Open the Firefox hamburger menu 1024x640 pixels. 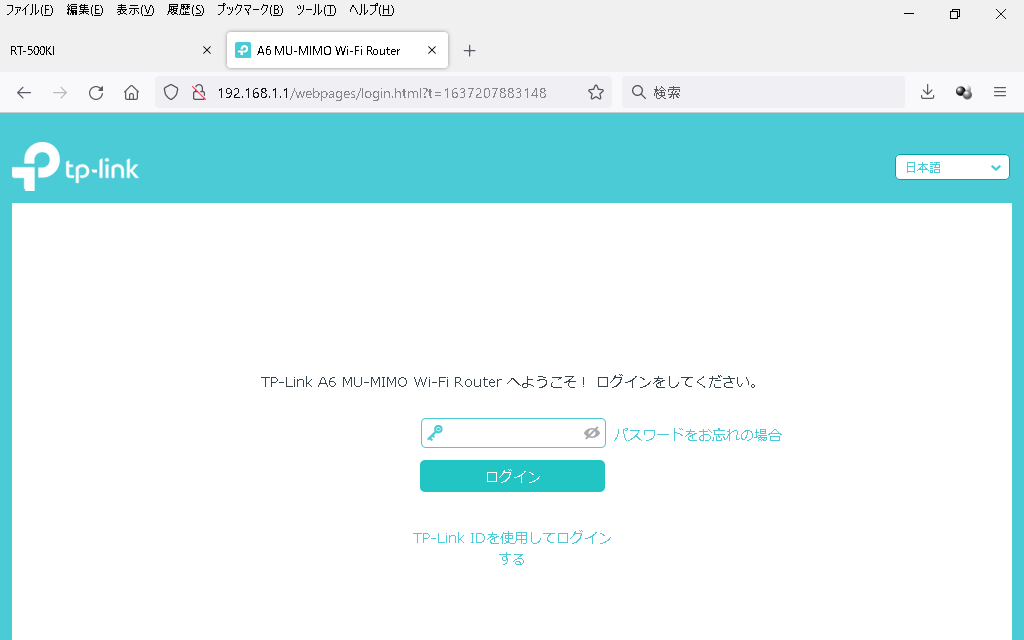tap(999, 93)
